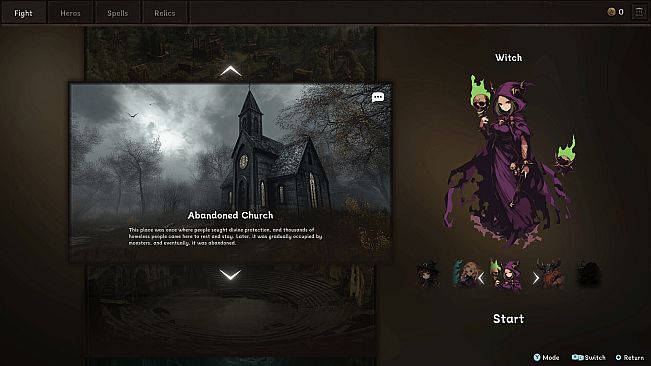Select the black-hat witch hero portrait
The height and width of the screenshot is (366, 651).
[428, 274]
